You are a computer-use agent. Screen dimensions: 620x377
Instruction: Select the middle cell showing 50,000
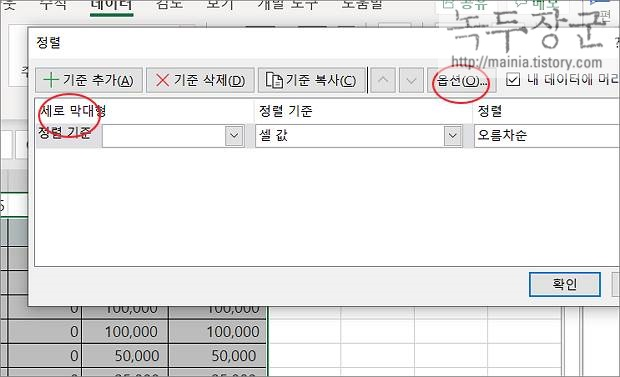[x=125, y=356]
